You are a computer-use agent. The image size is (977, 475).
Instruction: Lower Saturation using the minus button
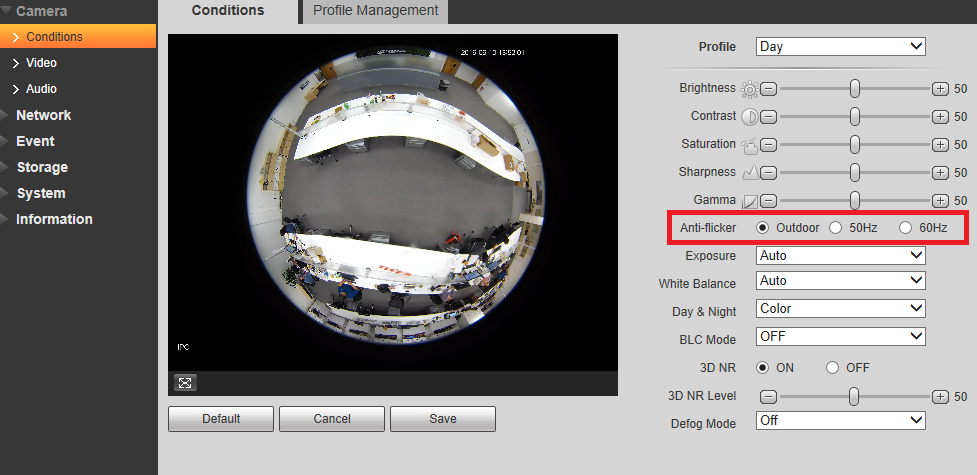[769, 145]
